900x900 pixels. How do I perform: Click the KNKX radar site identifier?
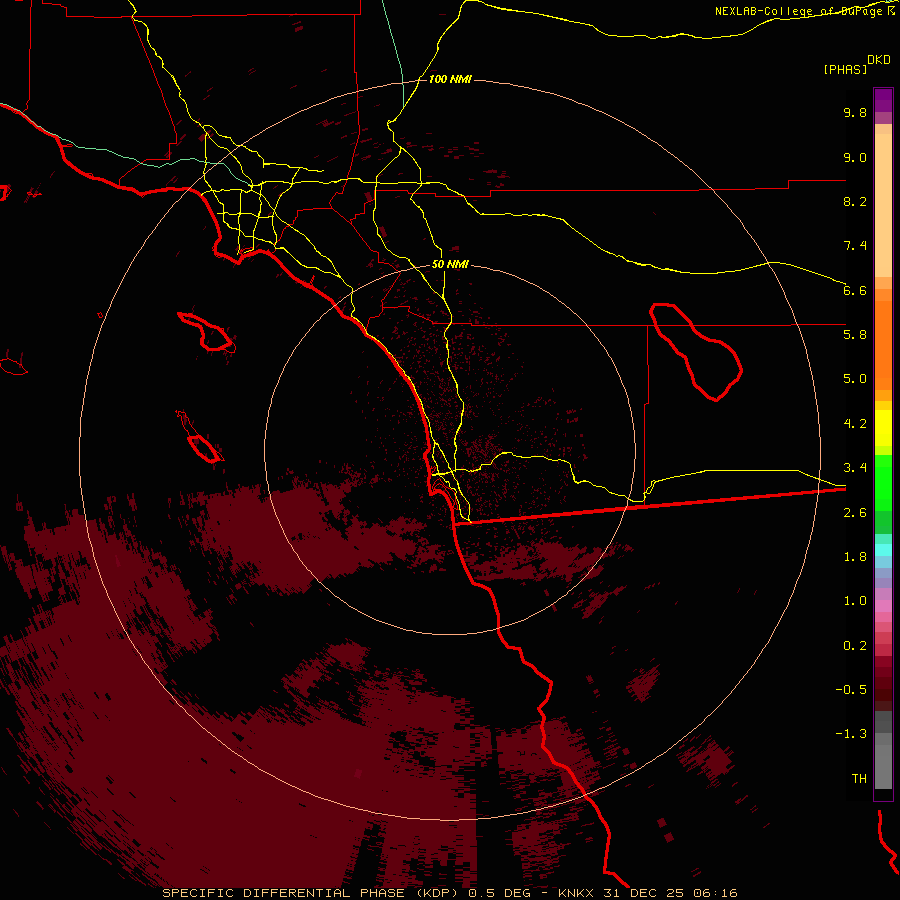[x=577, y=893]
